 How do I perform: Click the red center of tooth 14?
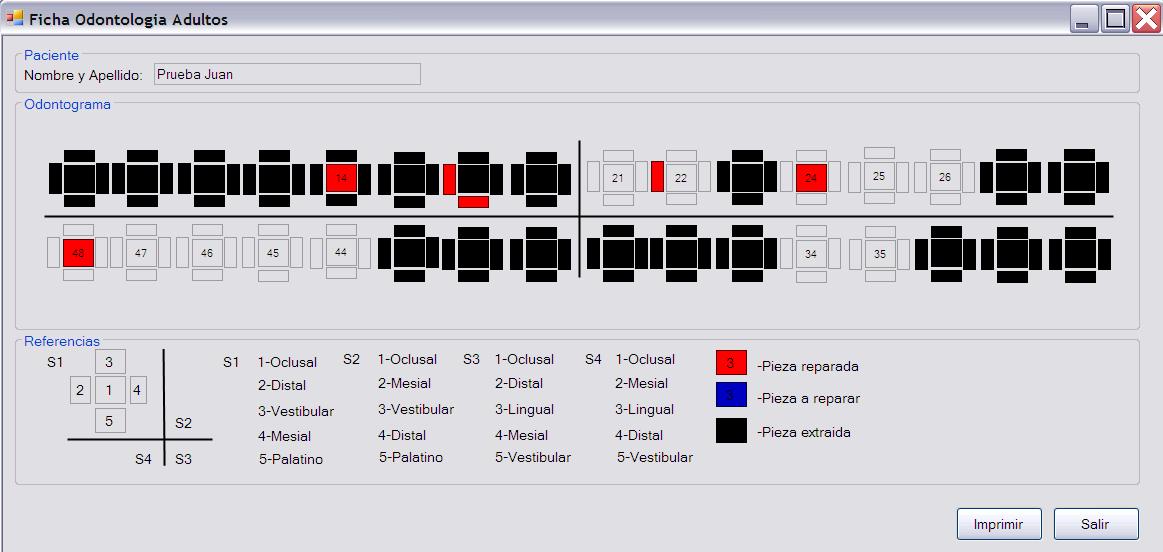341,178
